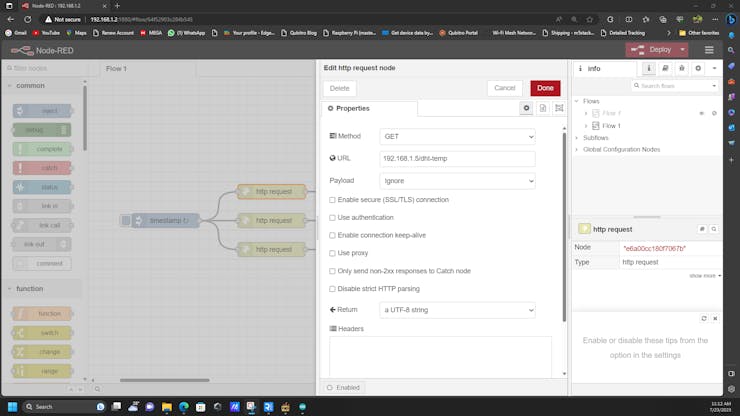Check Use authentication option

point(332,217)
